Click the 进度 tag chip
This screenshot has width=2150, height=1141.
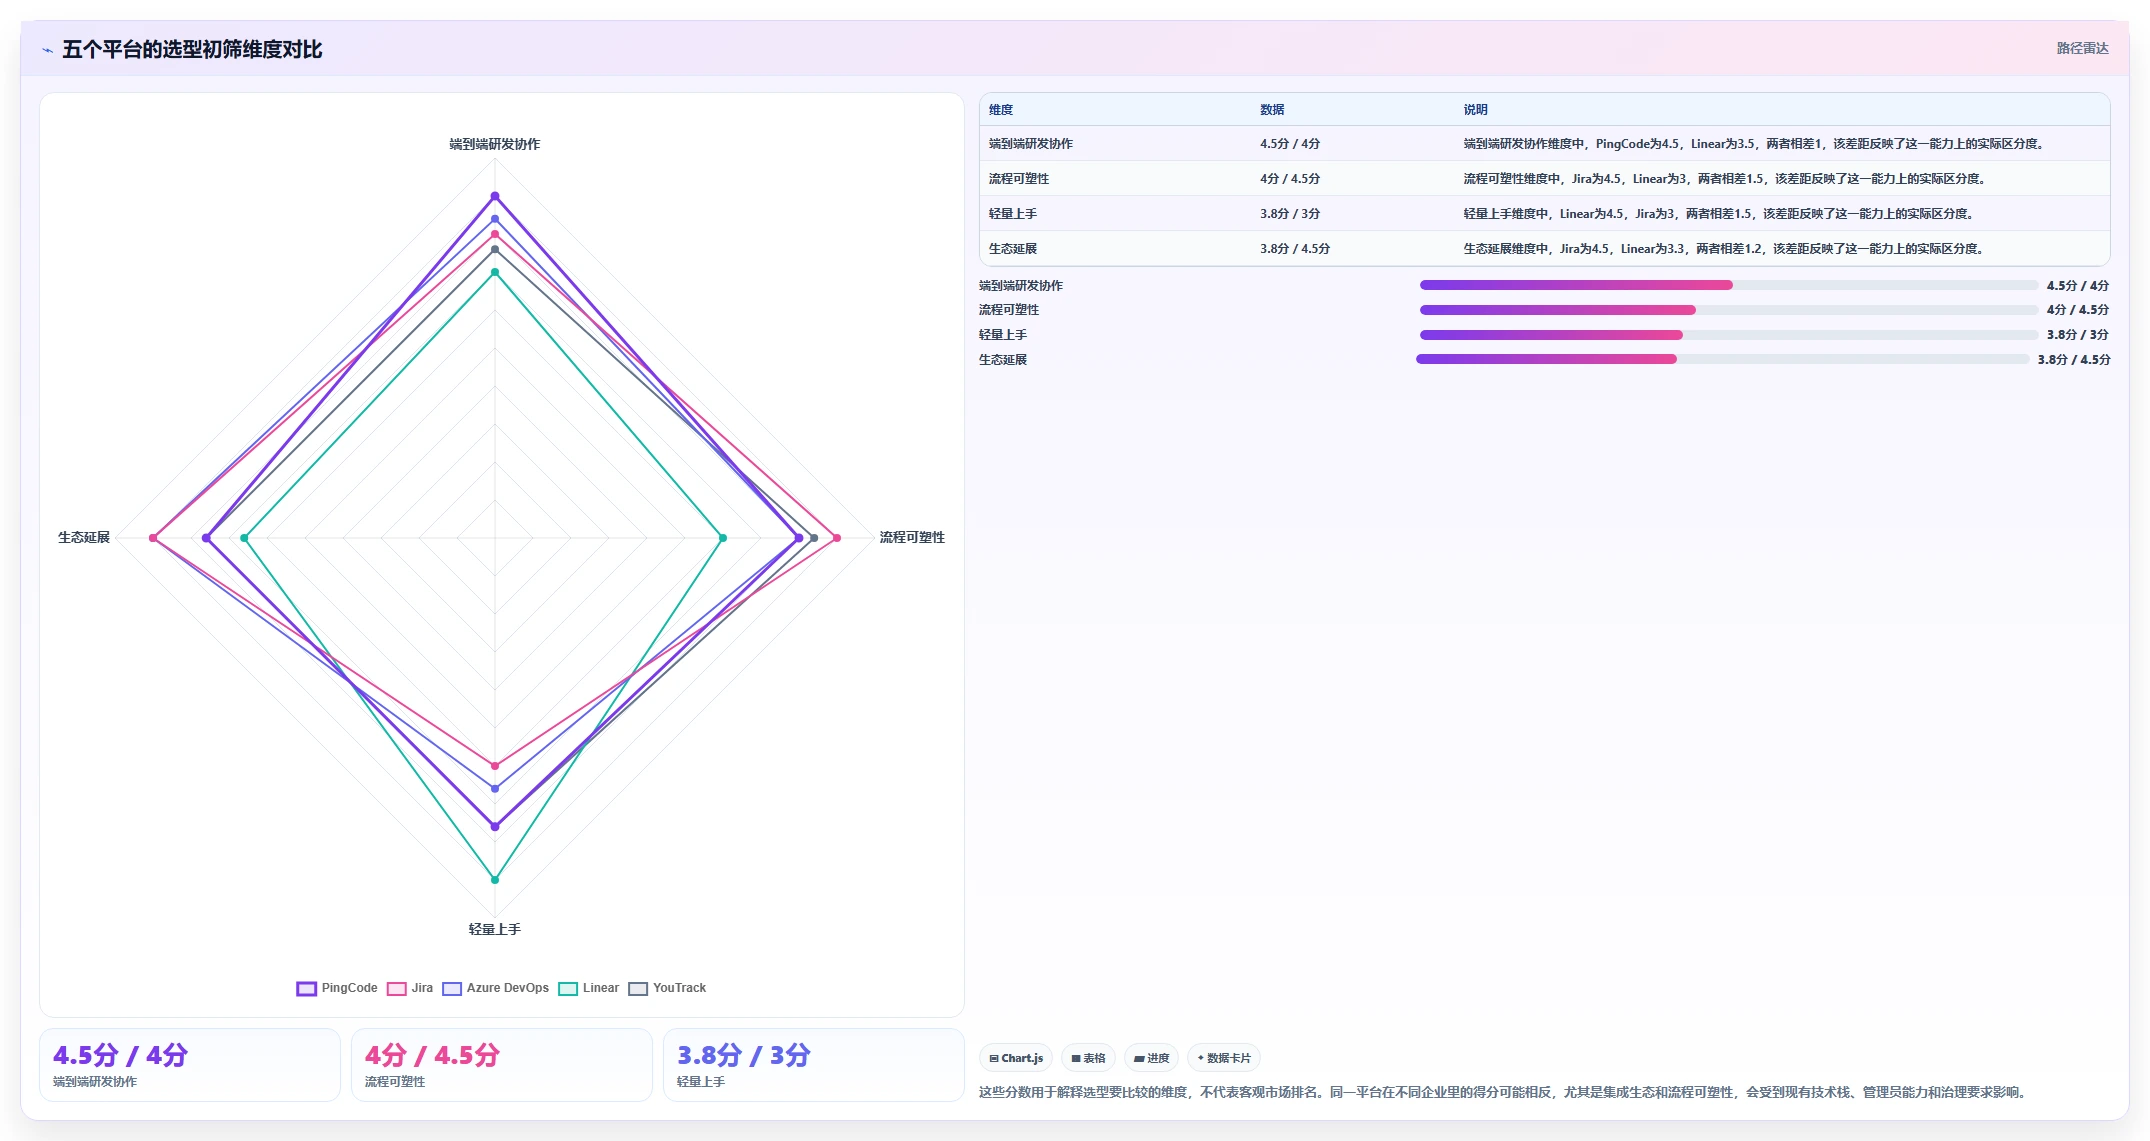tap(1151, 1058)
